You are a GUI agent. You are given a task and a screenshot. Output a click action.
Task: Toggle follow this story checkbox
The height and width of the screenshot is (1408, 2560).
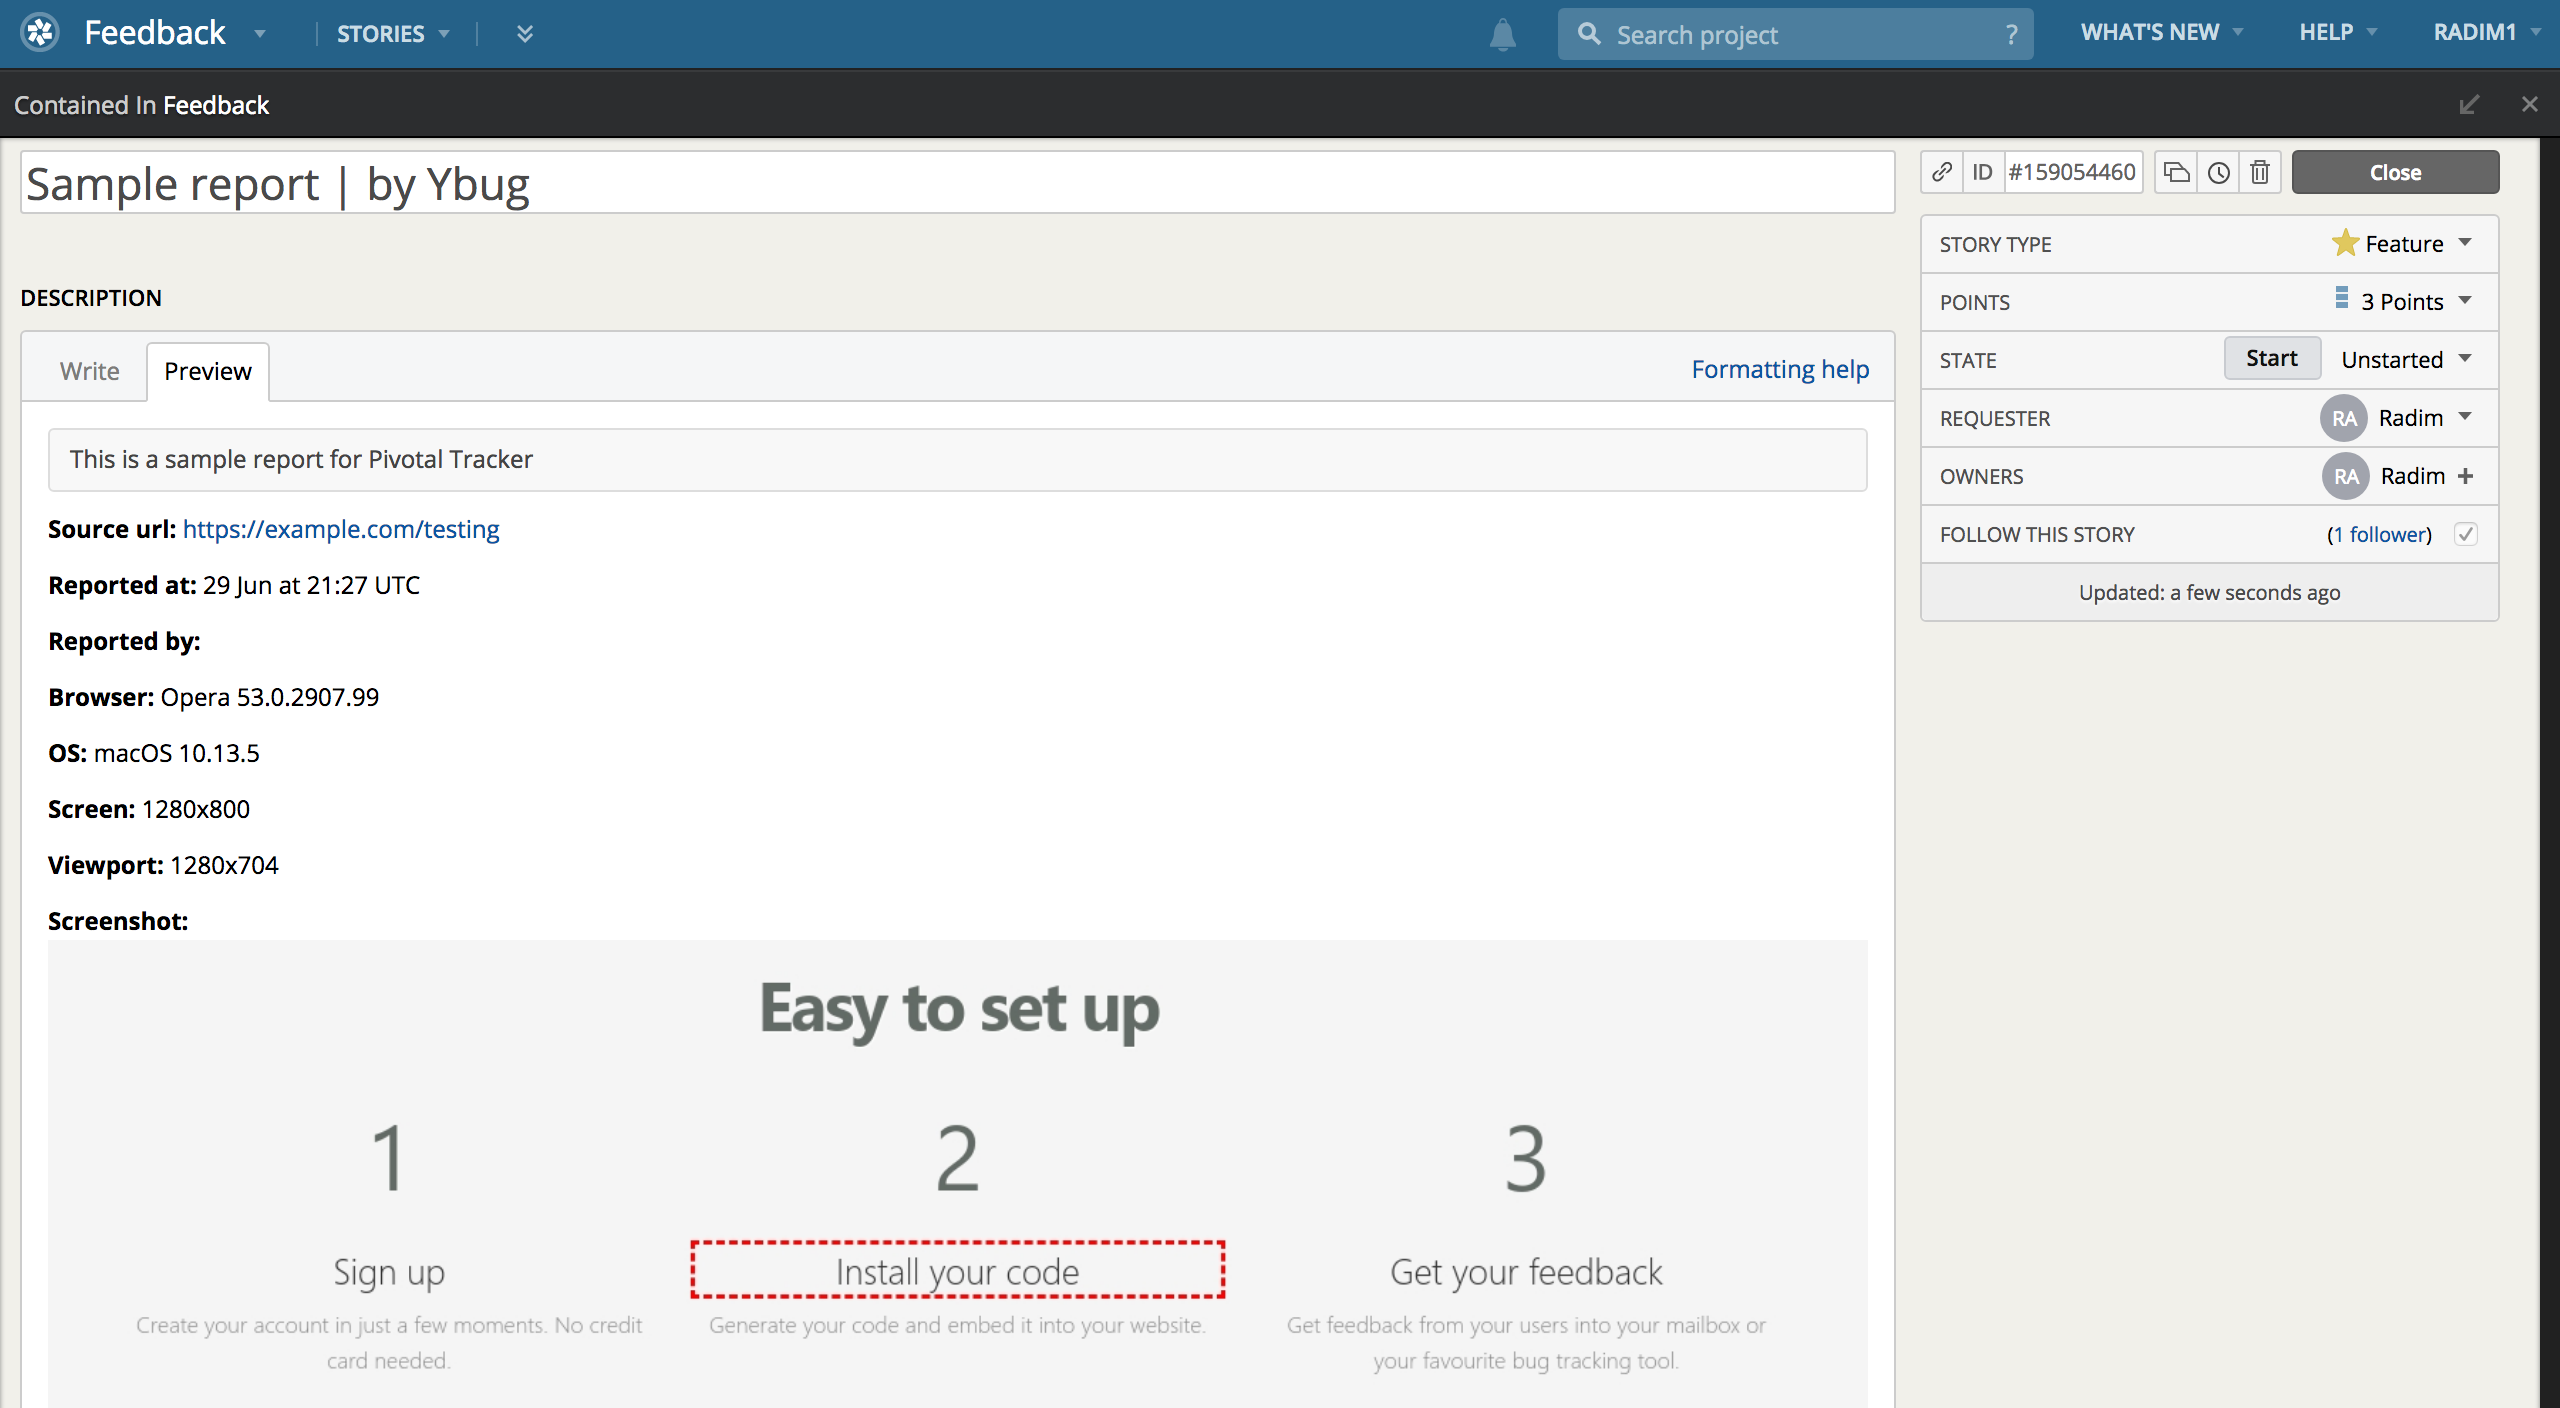(x=2466, y=534)
